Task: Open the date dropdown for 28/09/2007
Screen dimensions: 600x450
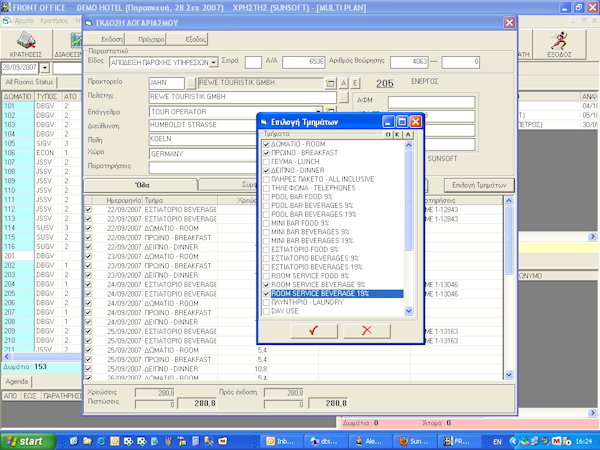Action: point(45,68)
